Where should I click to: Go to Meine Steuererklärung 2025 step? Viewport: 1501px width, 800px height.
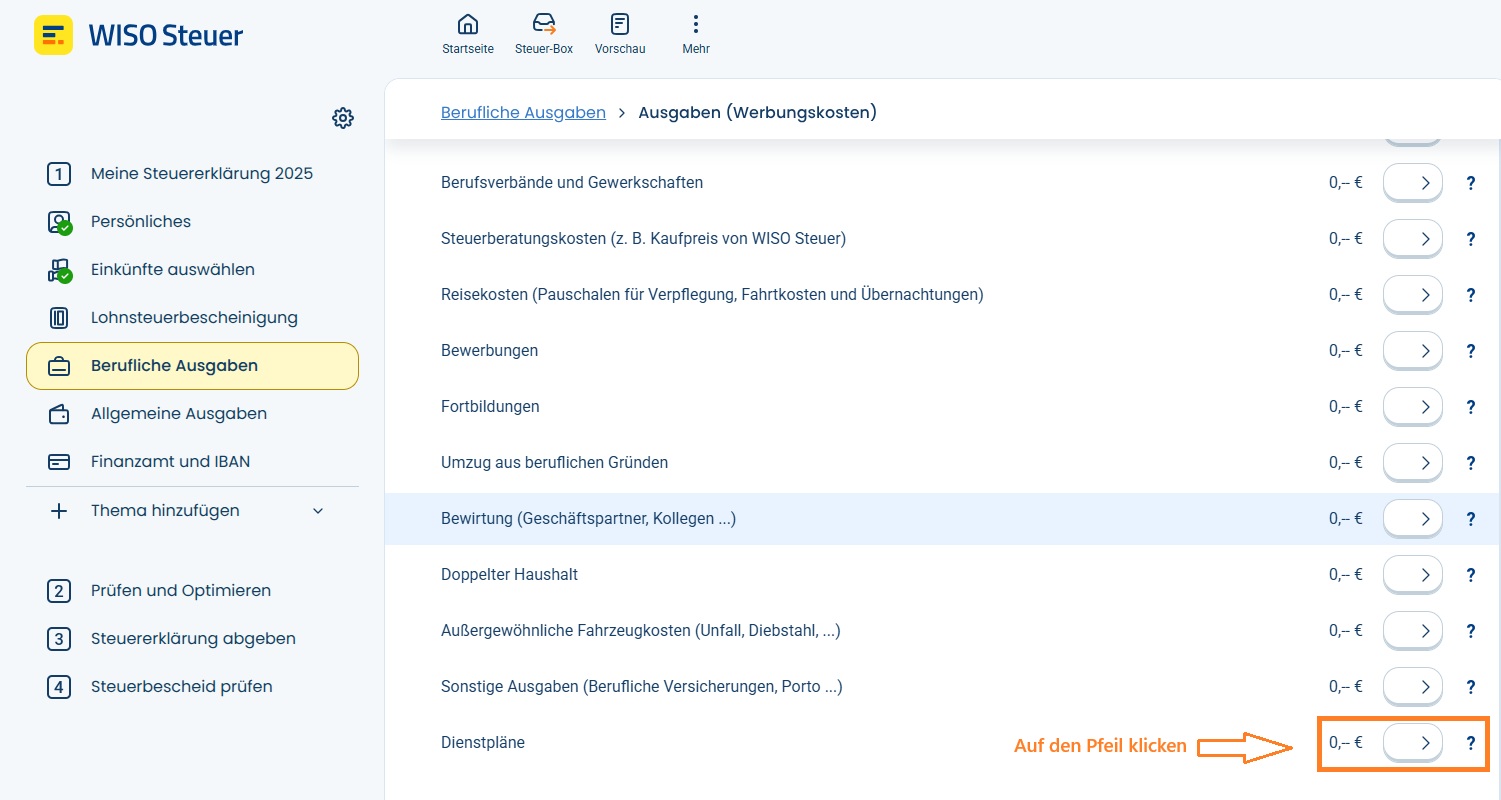(192, 174)
